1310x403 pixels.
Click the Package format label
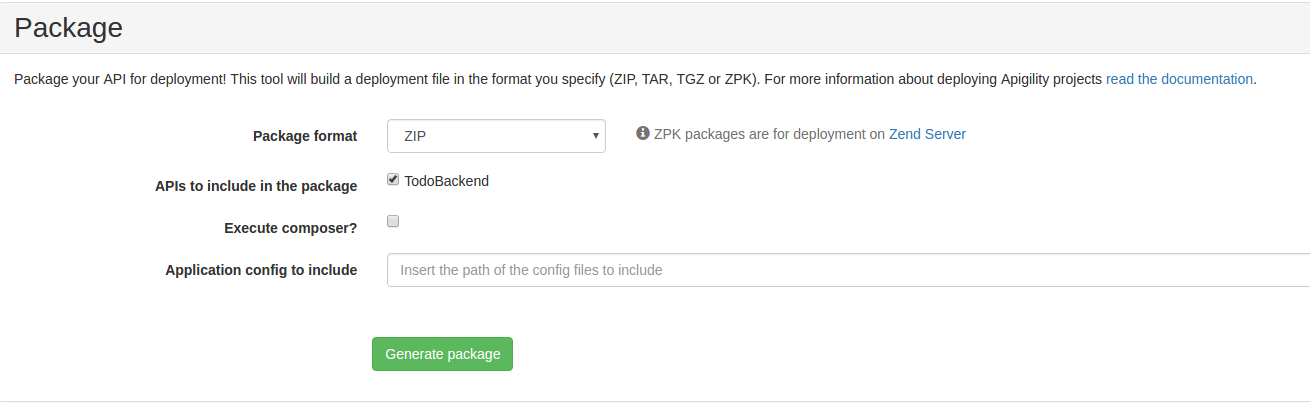coord(305,136)
